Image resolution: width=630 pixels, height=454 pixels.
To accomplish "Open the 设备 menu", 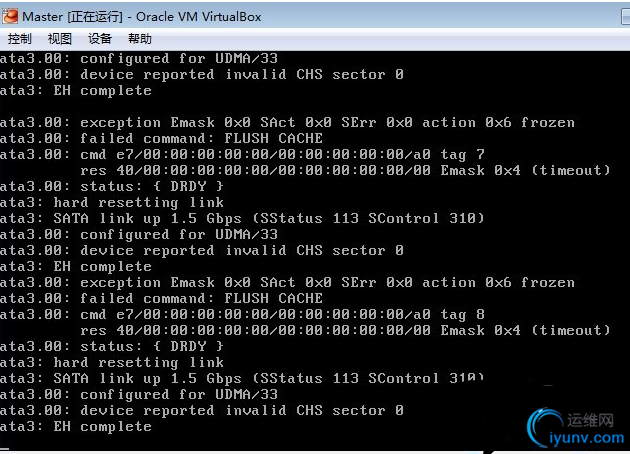I will (x=100, y=39).
